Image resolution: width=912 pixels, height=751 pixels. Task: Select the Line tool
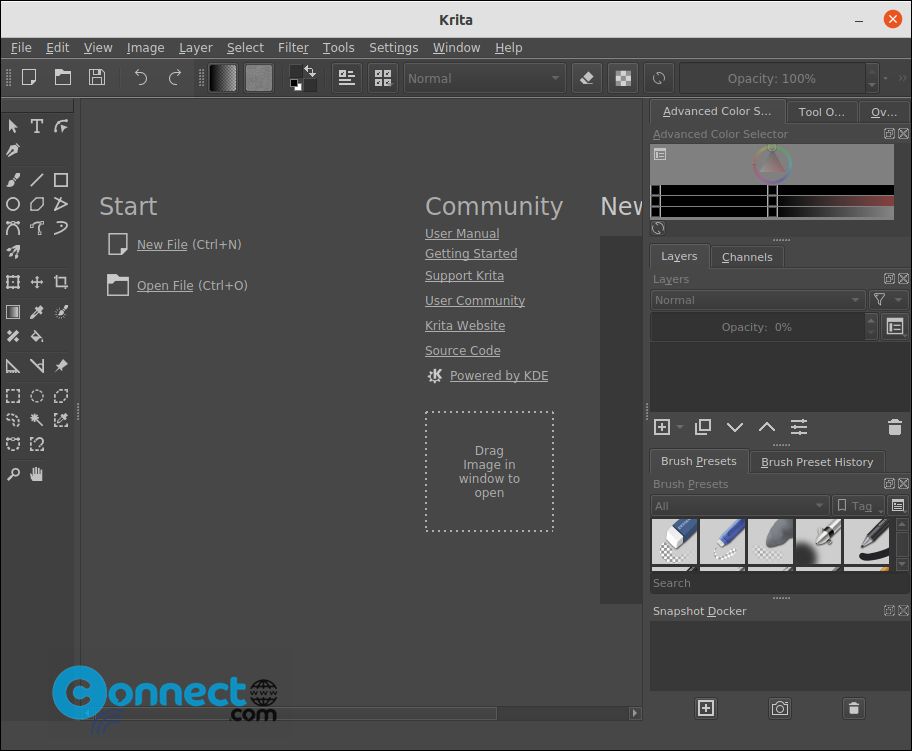37,180
